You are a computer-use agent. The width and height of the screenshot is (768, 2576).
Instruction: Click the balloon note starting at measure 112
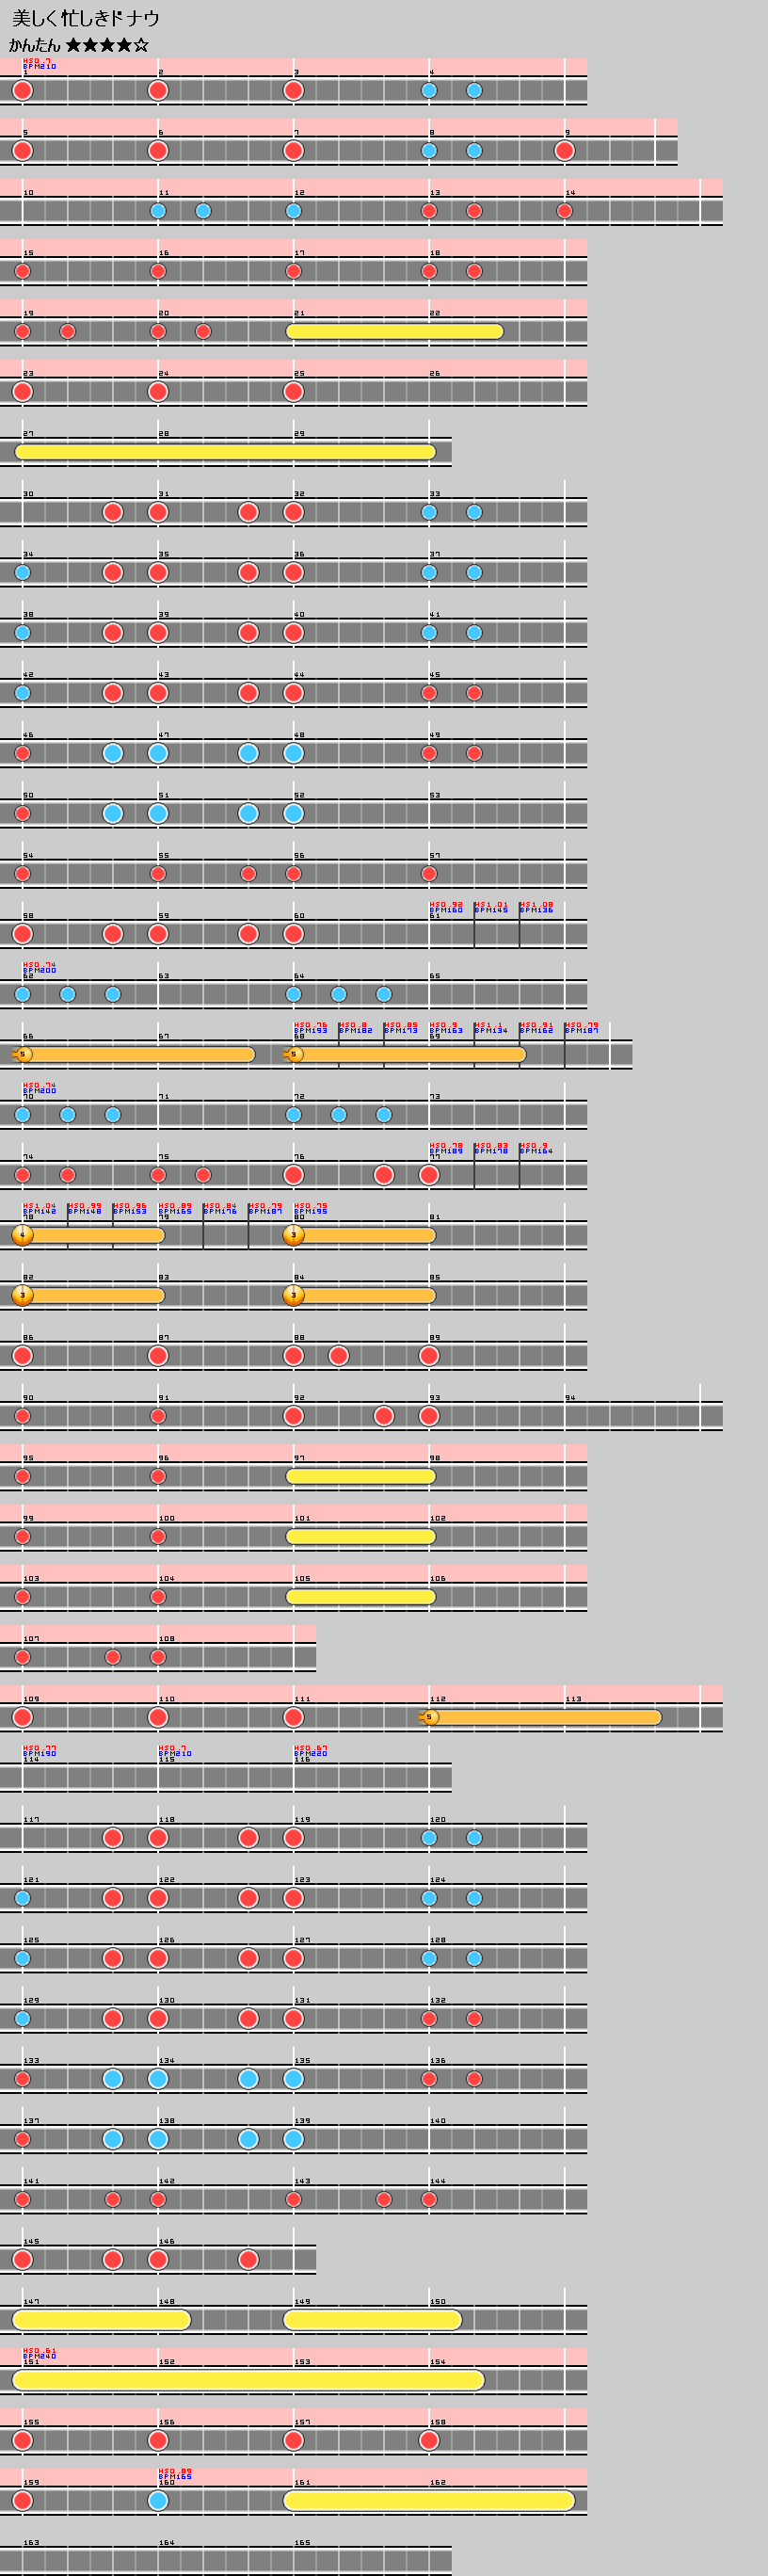pyautogui.click(x=540, y=1718)
